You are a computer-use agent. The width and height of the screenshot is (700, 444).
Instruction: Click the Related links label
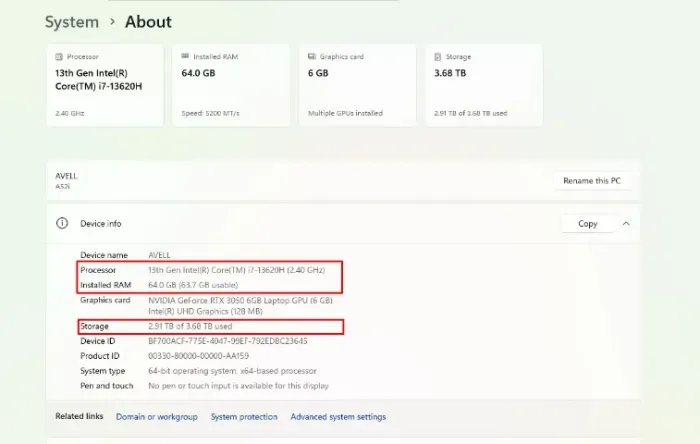click(79, 416)
